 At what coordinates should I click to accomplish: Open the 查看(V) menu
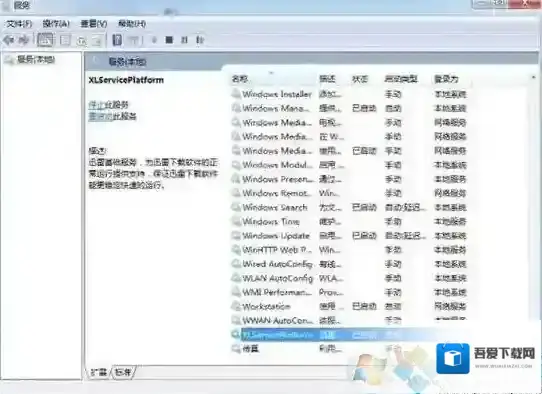click(94, 24)
